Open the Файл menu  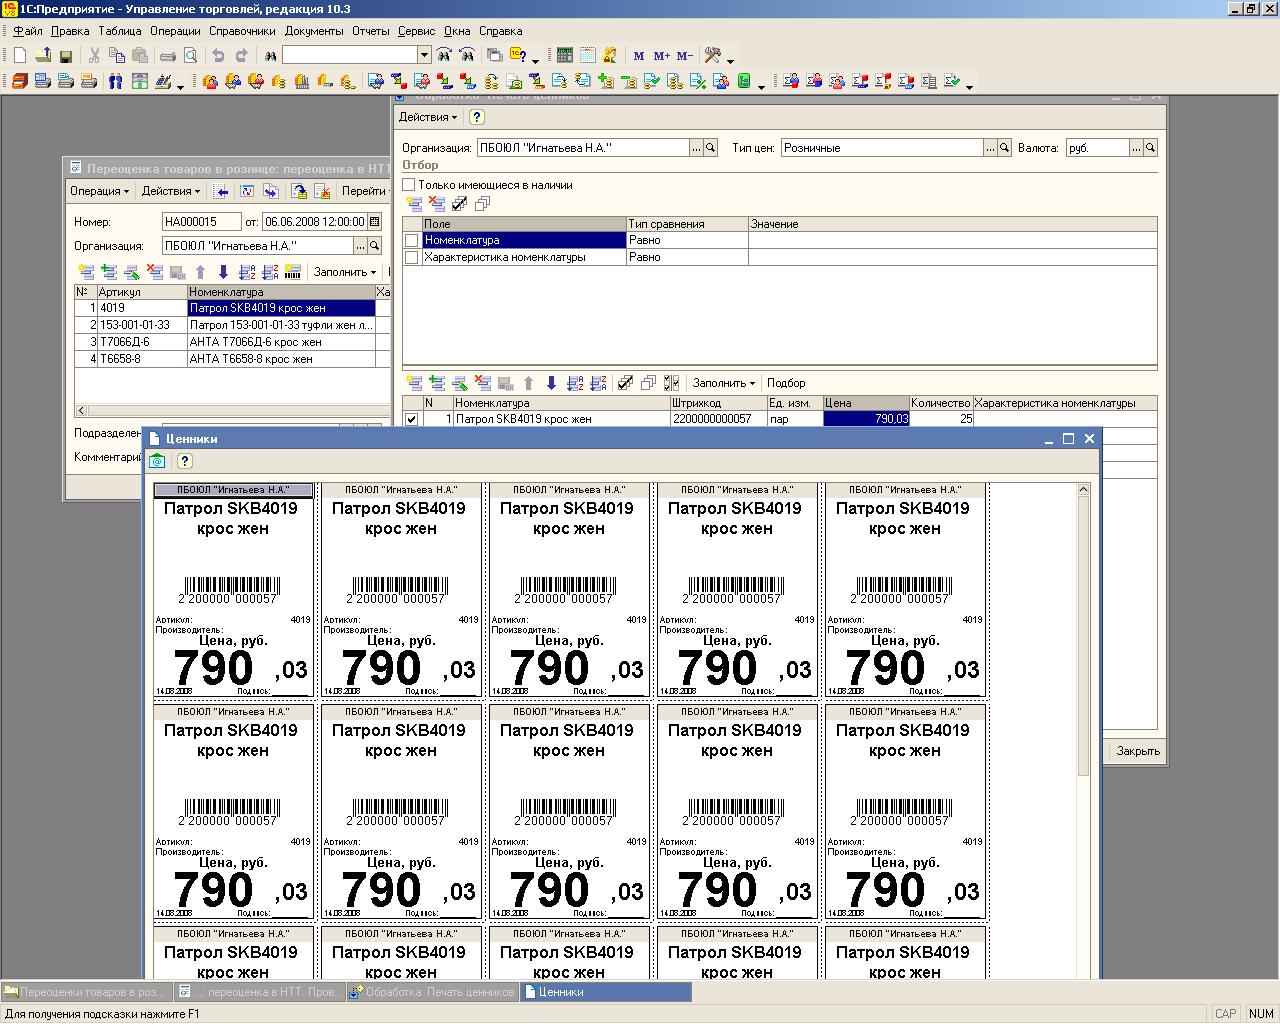point(28,31)
